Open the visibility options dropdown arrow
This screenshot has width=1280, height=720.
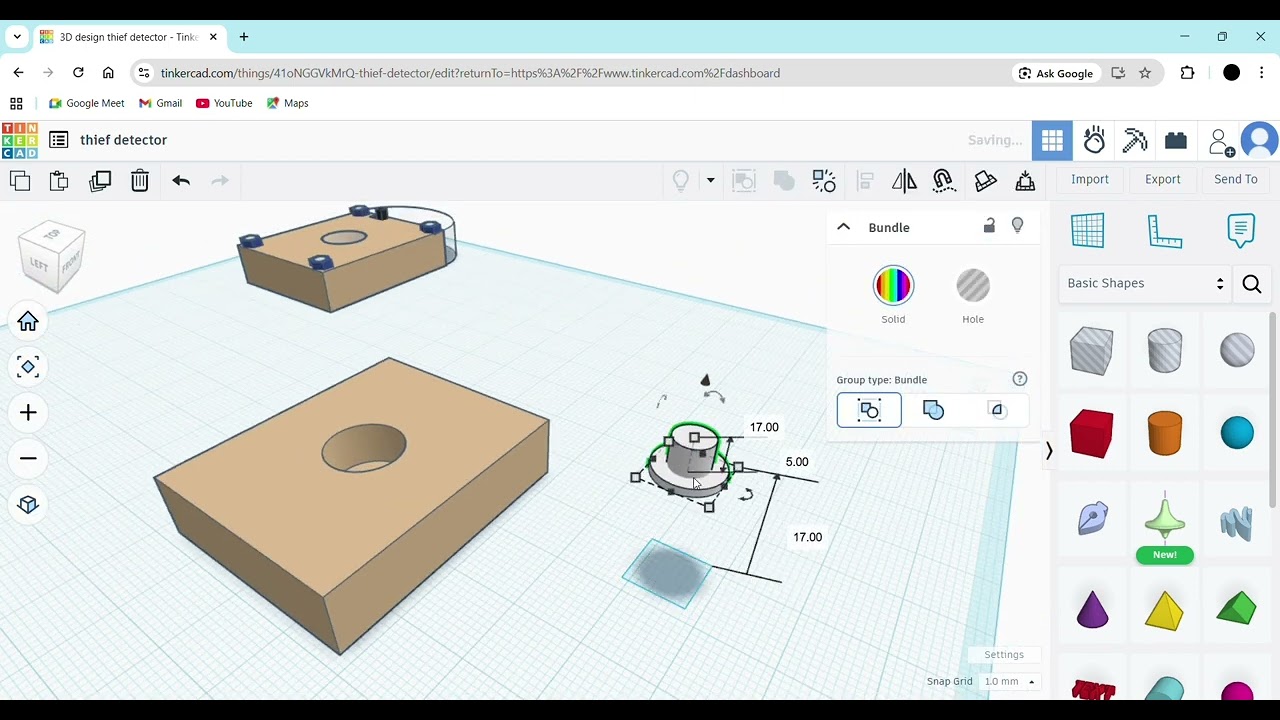(x=711, y=181)
